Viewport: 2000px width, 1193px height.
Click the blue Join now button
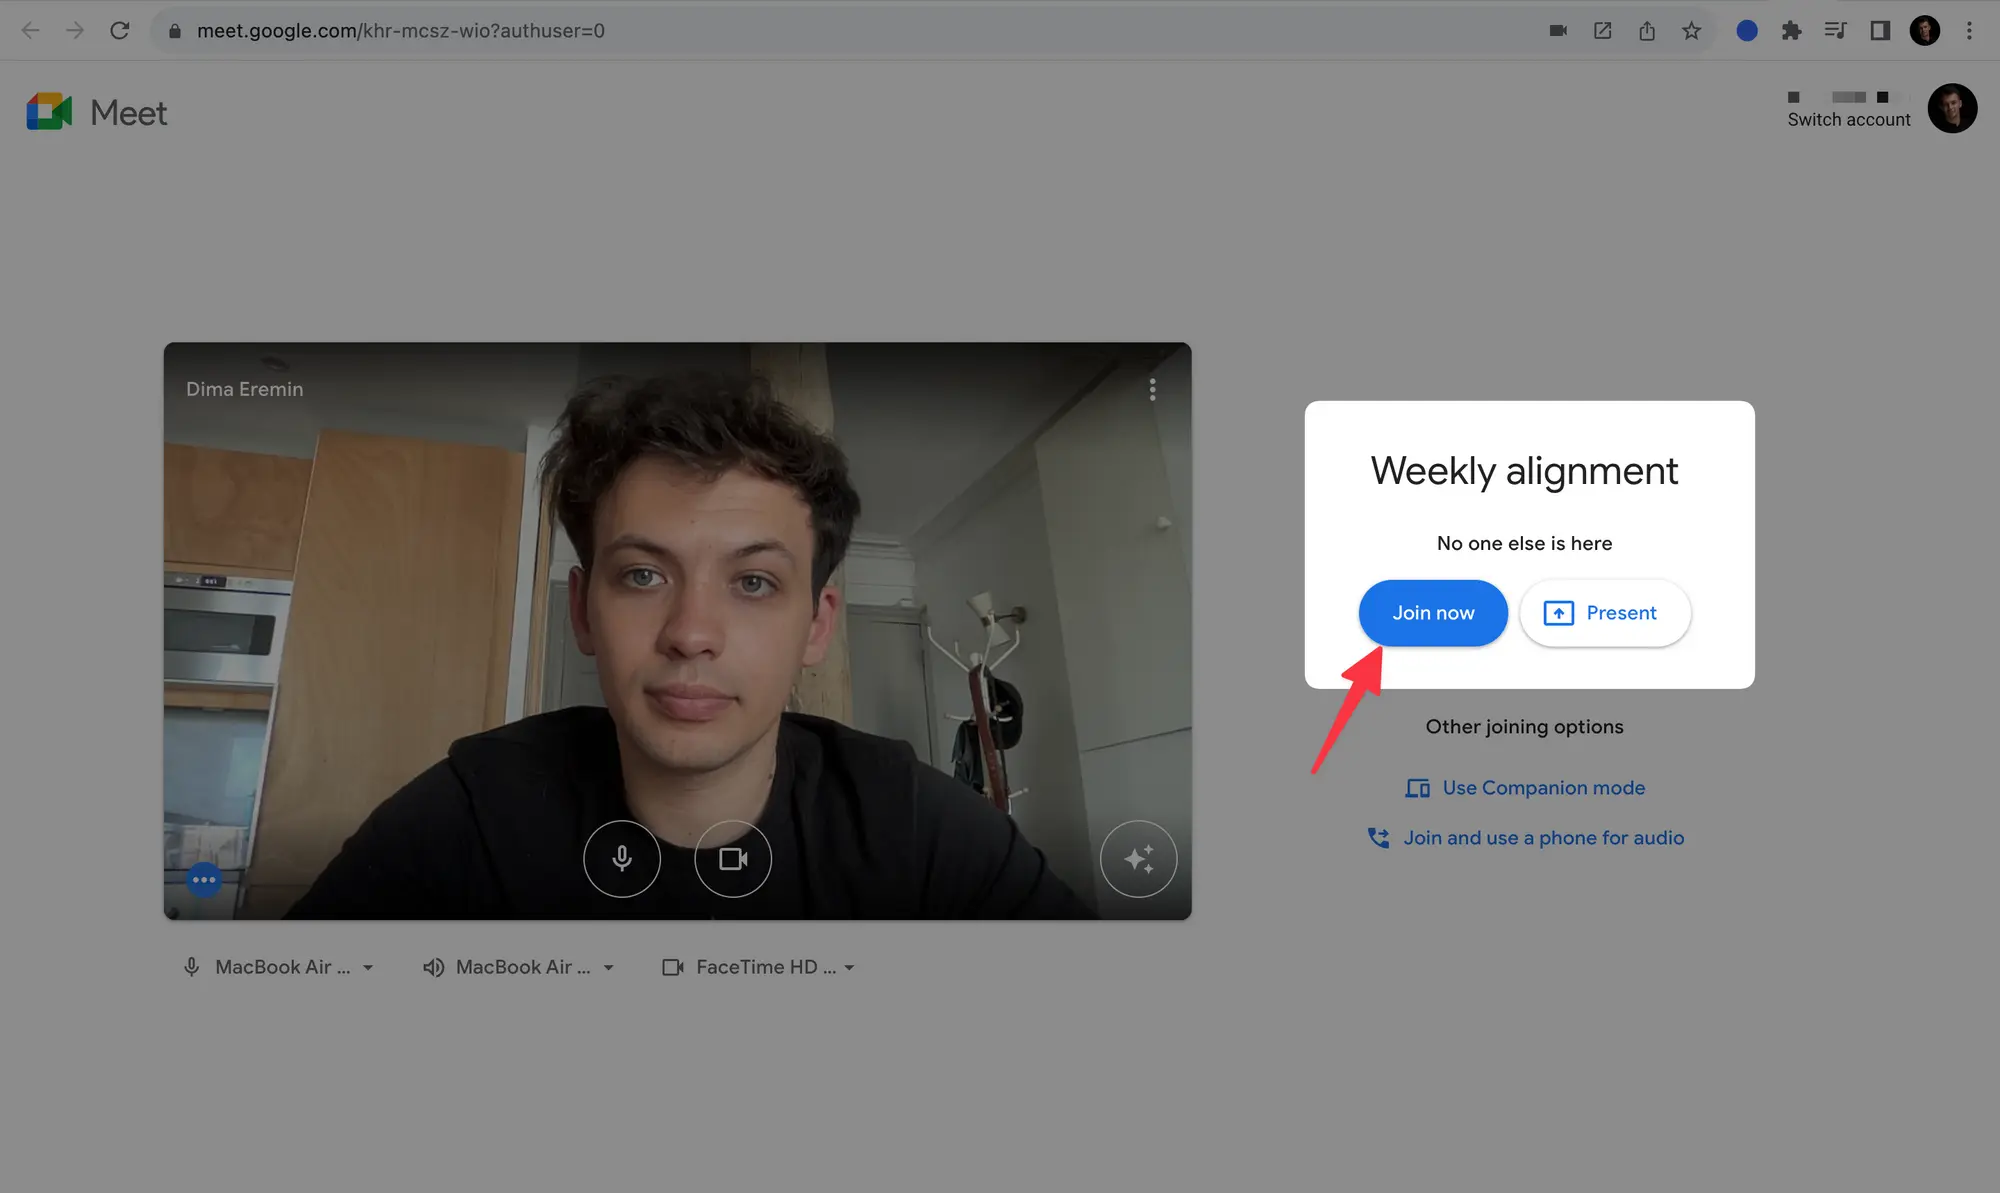click(1432, 614)
